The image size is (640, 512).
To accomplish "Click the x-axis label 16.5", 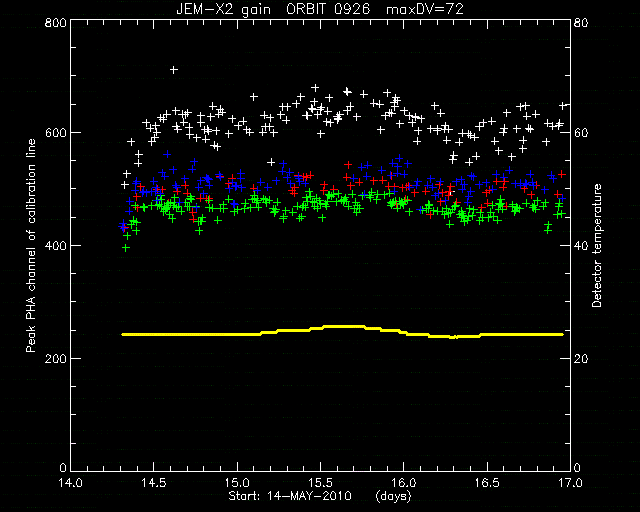I will pyautogui.click(x=487, y=483).
